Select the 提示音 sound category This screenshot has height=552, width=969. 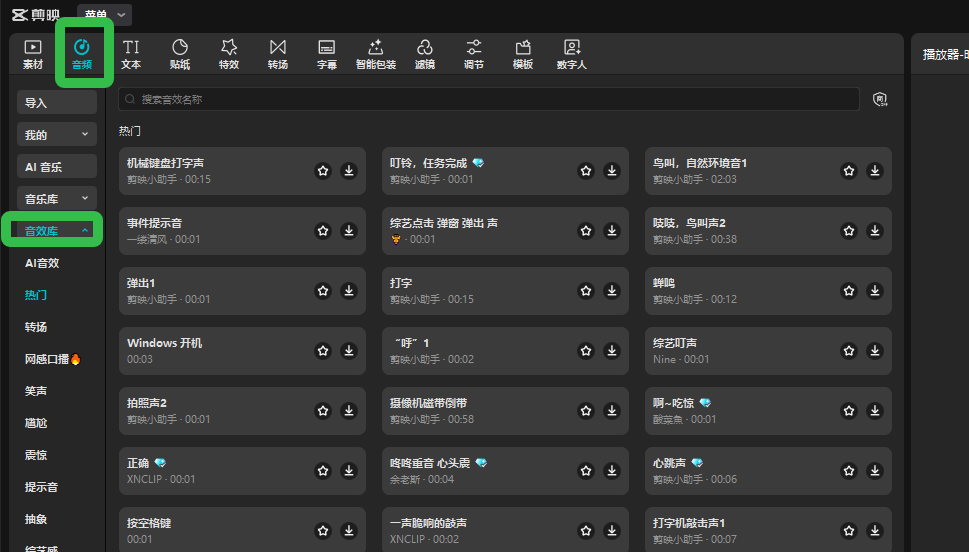tap(41, 487)
